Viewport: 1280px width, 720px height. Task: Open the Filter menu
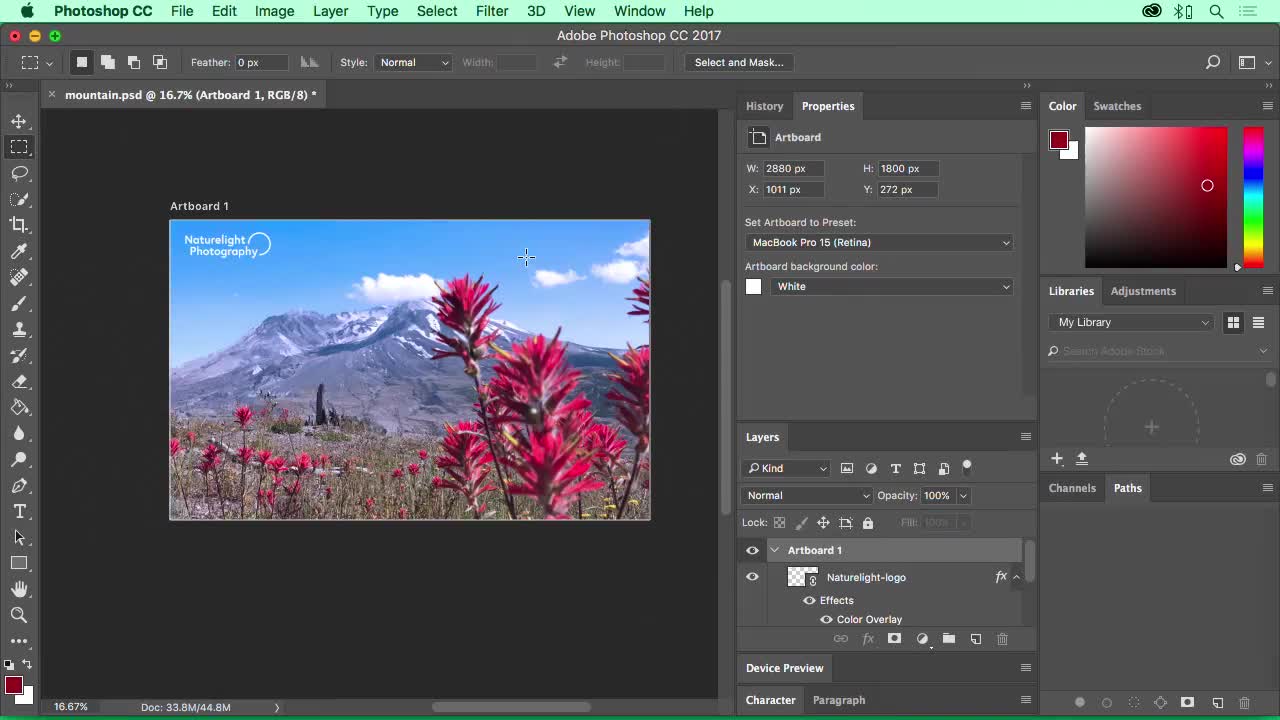click(492, 11)
